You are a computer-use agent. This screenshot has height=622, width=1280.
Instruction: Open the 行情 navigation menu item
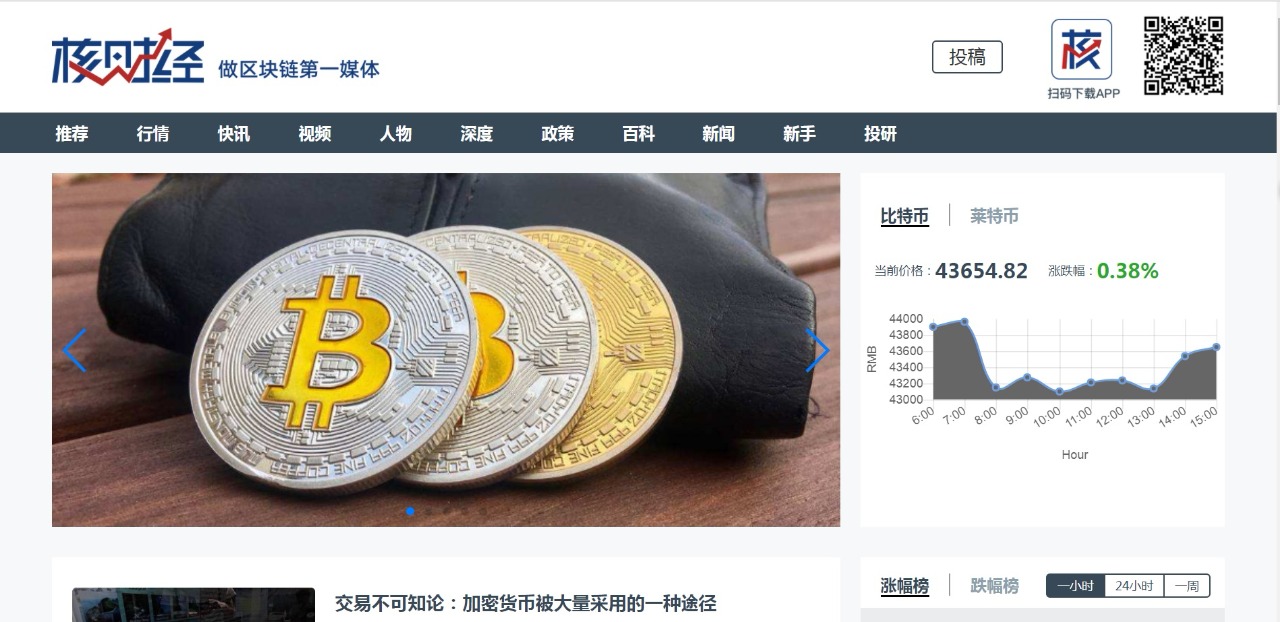tap(153, 133)
